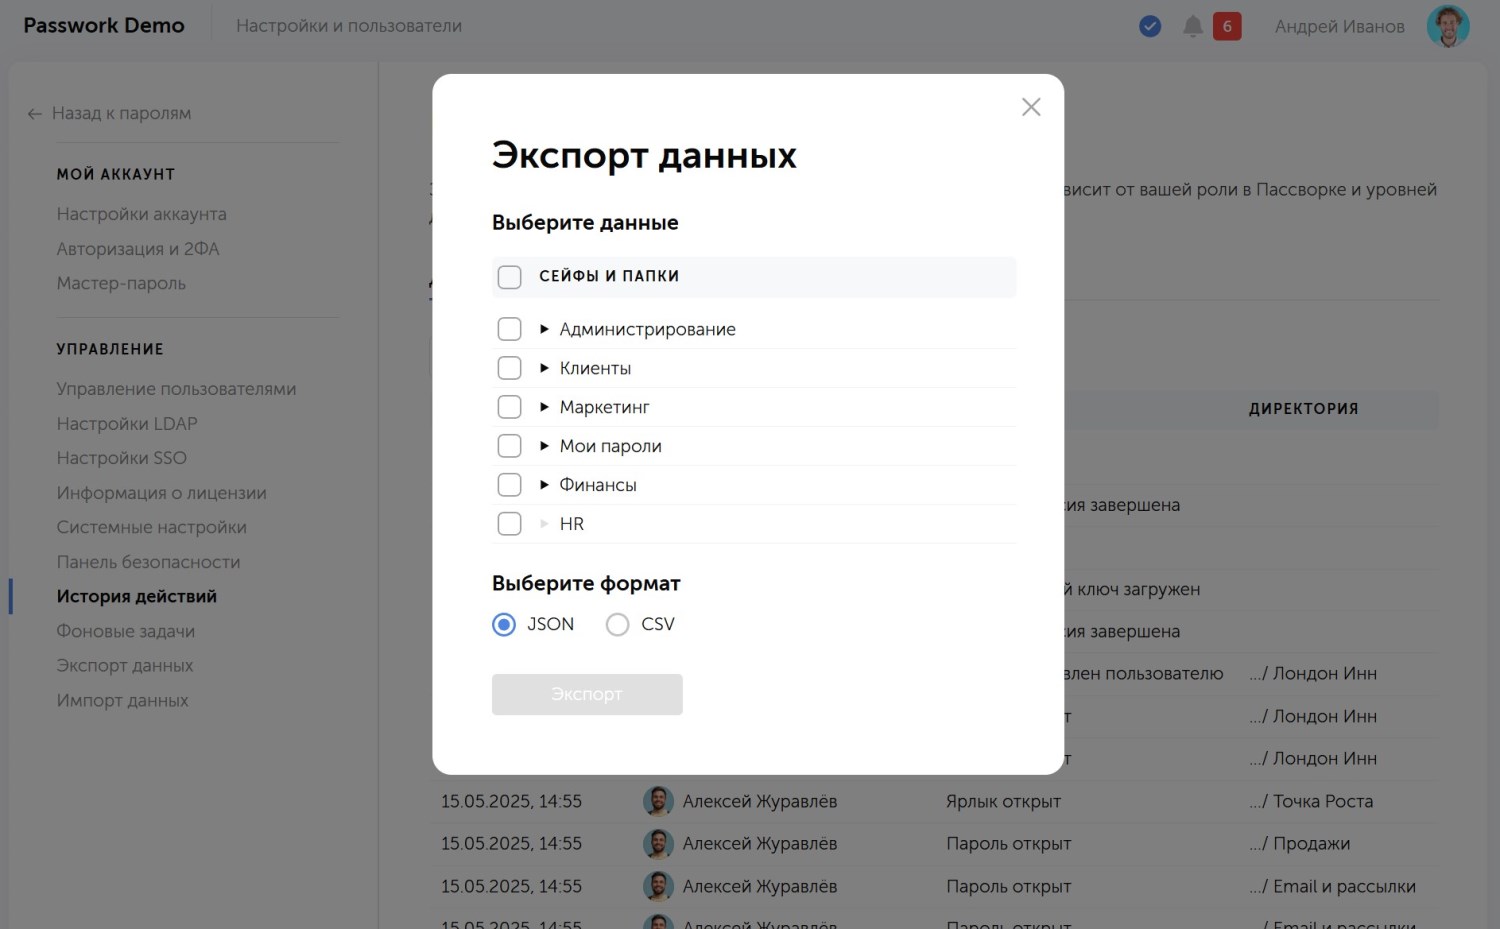Check the Клиенты checkbox
The height and width of the screenshot is (929, 1500).
[509, 368]
